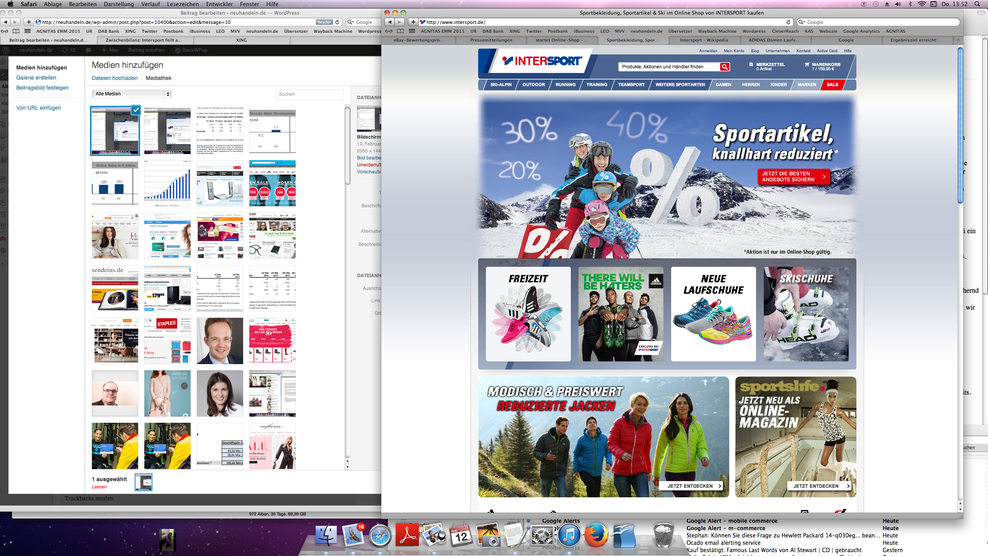The image size is (988, 556).
Task: Open the SKI-ALPIN navigation category
Action: click(x=501, y=84)
